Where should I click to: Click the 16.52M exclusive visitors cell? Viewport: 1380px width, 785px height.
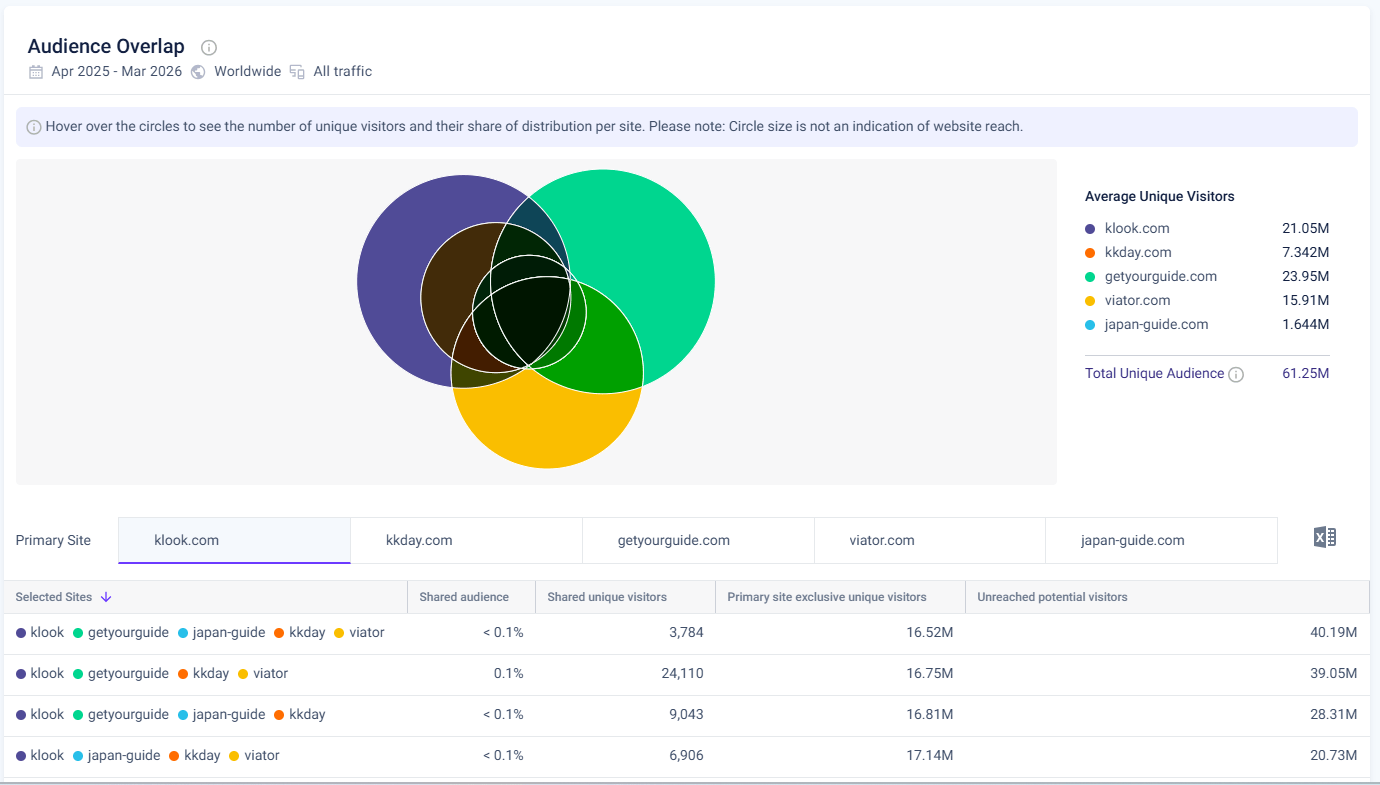coord(930,633)
